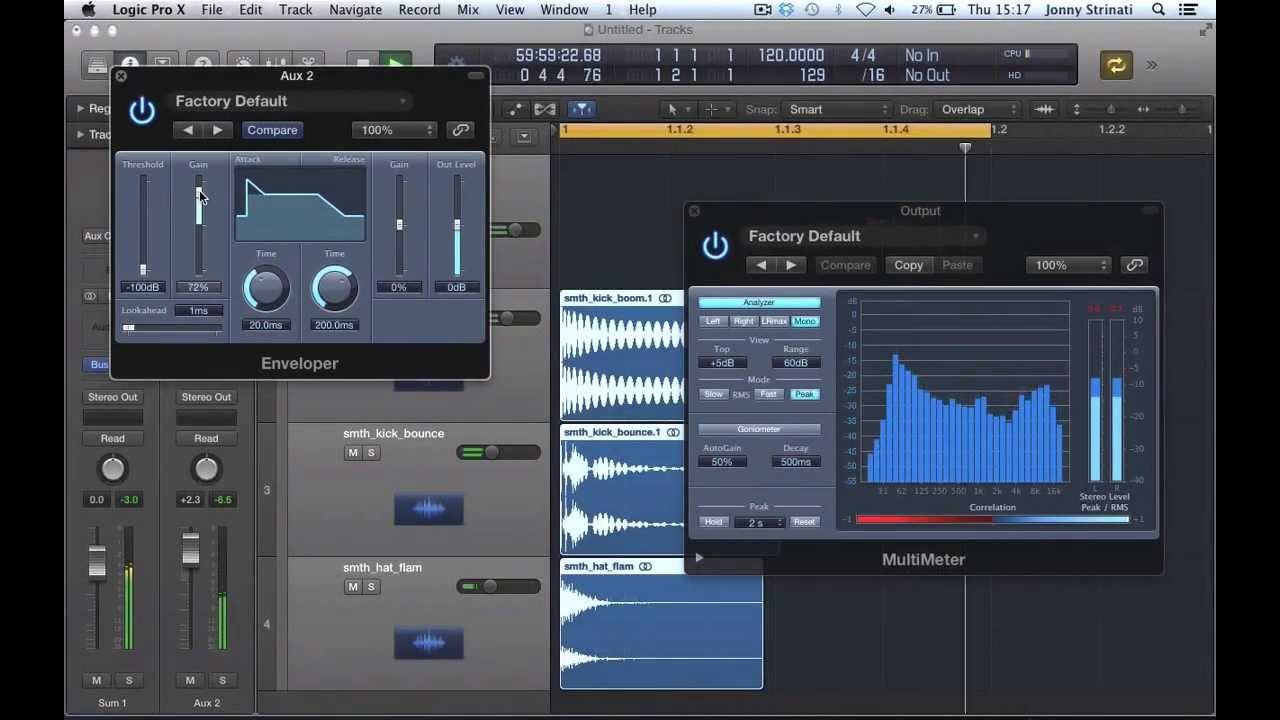
Task: Open MultiMeter Peak hold time 2 s dropdown
Action: 758,522
